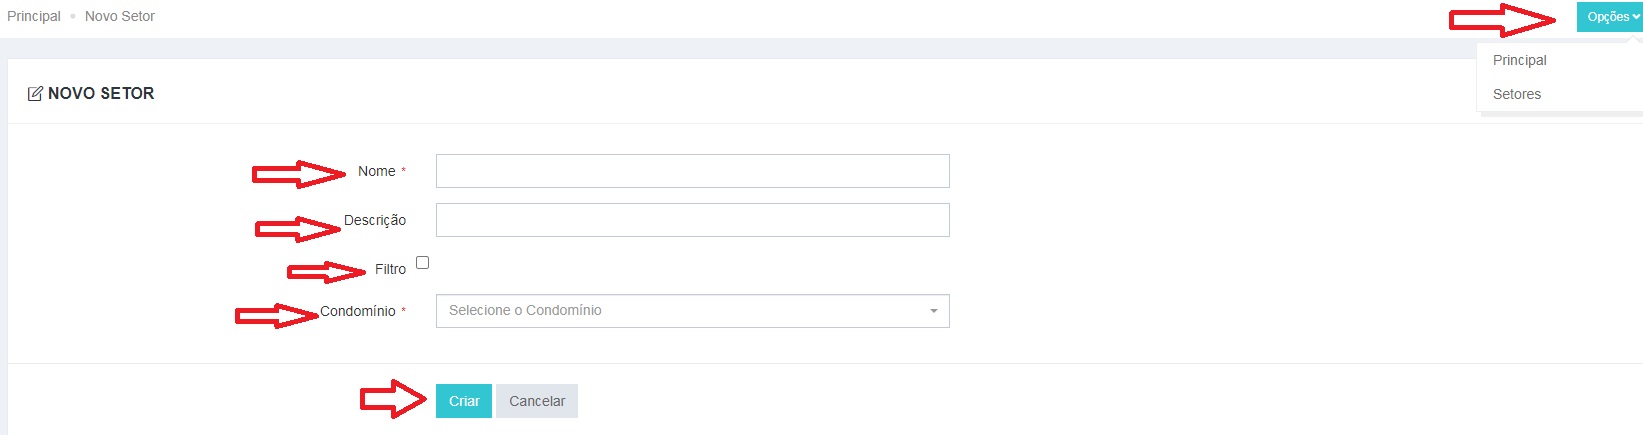Click the Criar button
The height and width of the screenshot is (435, 1643).
tap(464, 401)
